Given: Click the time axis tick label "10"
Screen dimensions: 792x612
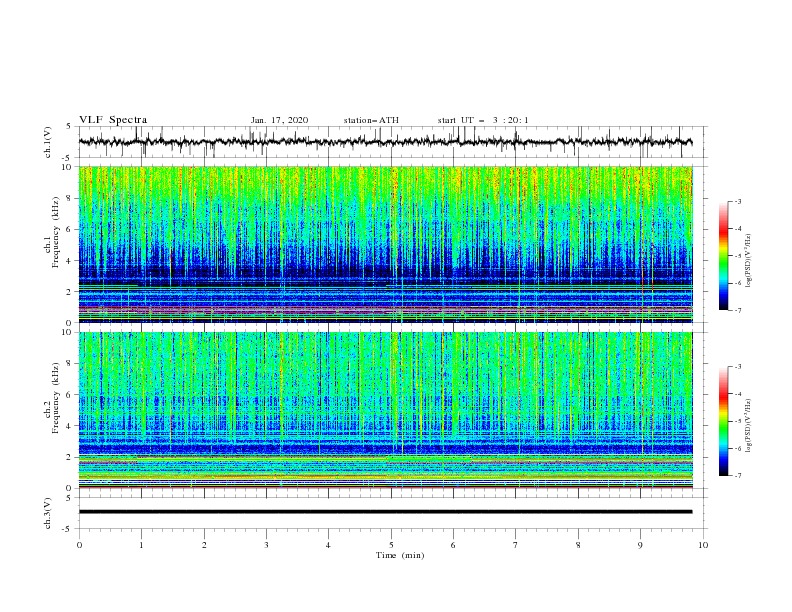Looking at the screenshot, I should tap(703, 545).
